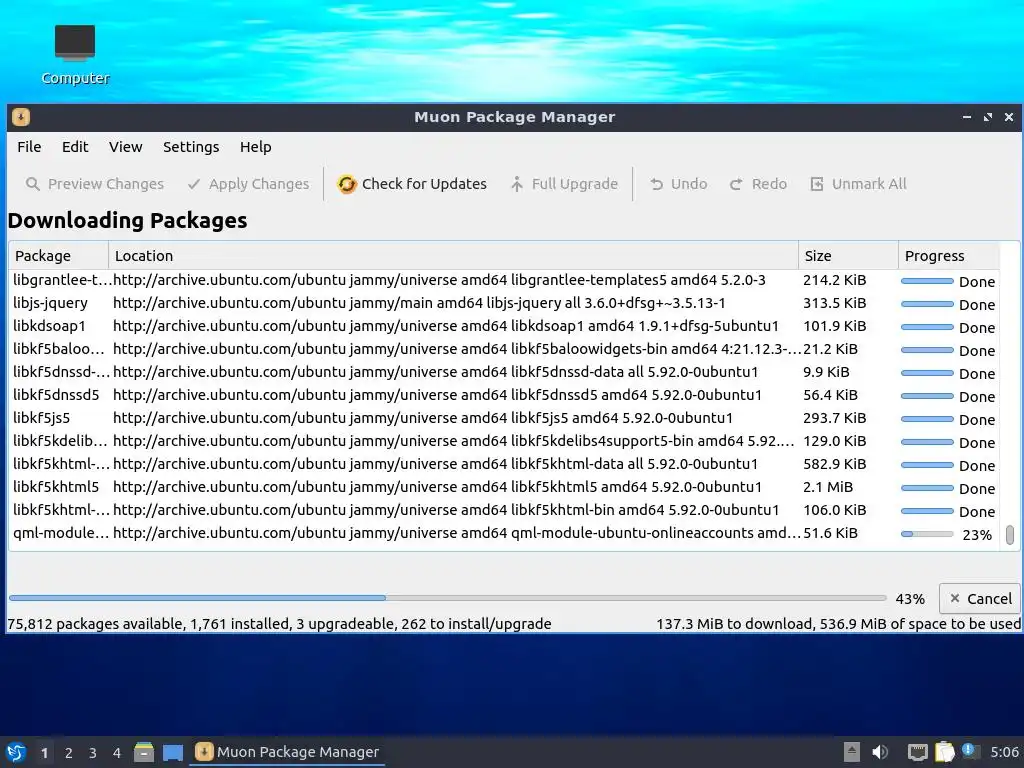
Task: Click the update notifier tray icon
Action: pyautogui.click(x=969, y=751)
